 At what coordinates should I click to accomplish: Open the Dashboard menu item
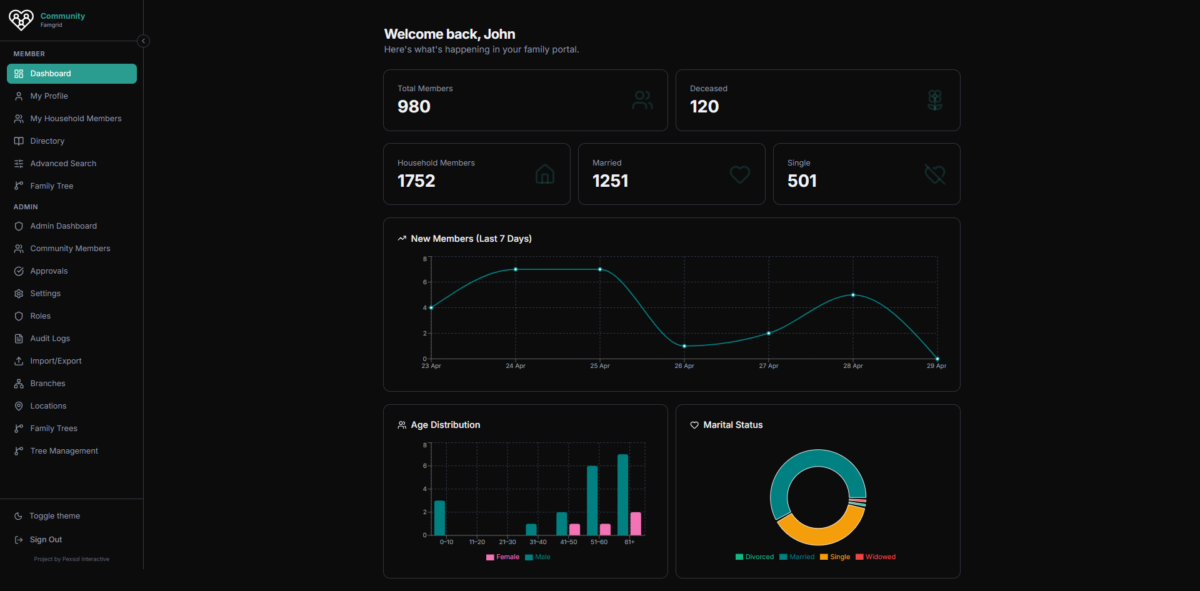(71, 74)
